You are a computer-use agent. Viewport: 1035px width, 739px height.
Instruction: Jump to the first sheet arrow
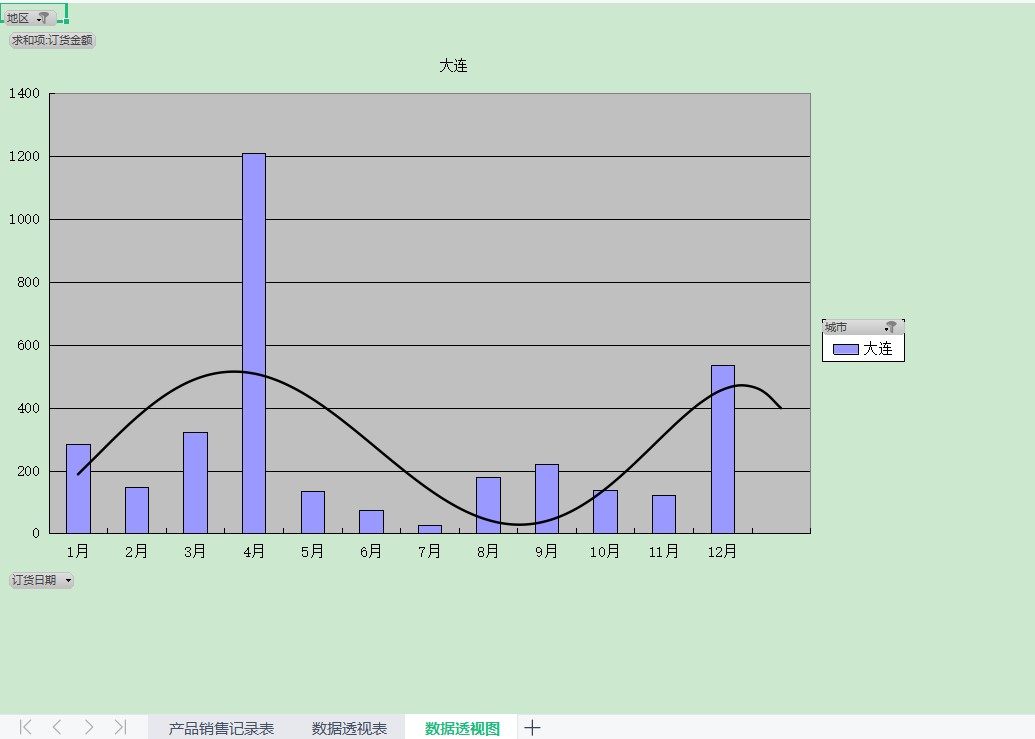tap(26, 727)
